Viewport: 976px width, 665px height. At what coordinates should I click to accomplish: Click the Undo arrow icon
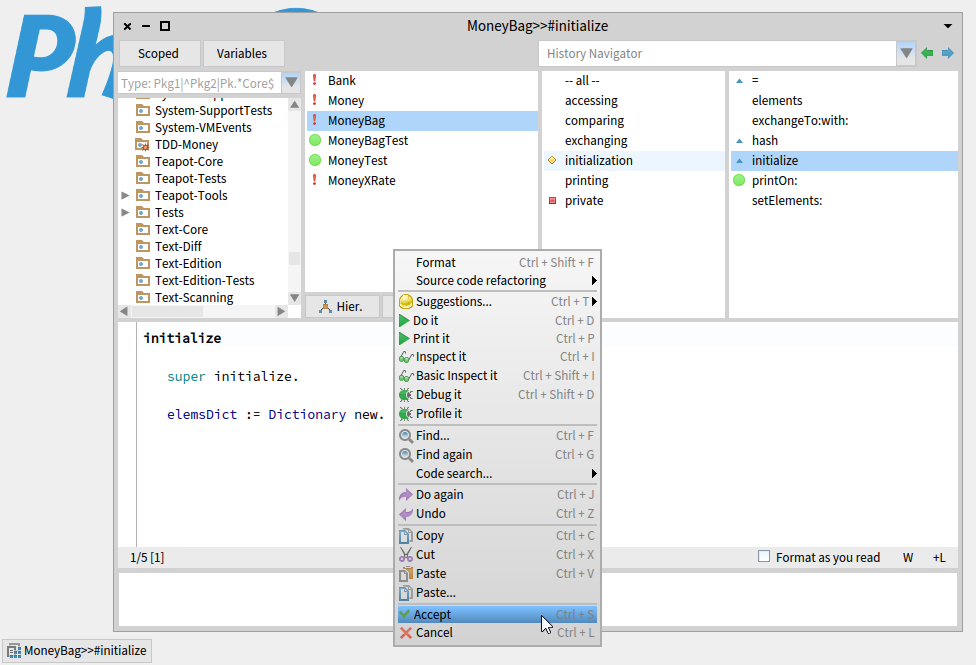coord(406,514)
